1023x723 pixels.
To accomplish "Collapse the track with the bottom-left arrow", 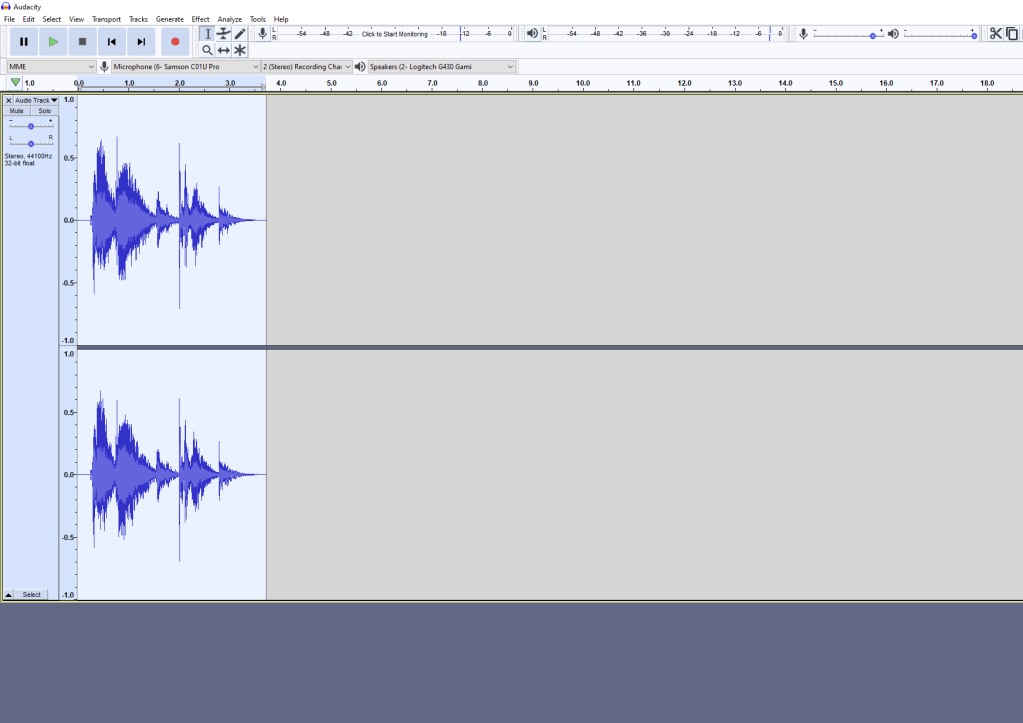I will click(9, 594).
